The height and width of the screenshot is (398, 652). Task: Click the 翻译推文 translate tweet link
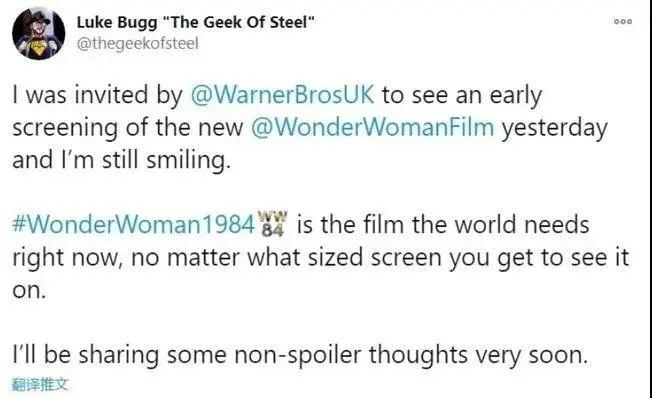(40, 384)
